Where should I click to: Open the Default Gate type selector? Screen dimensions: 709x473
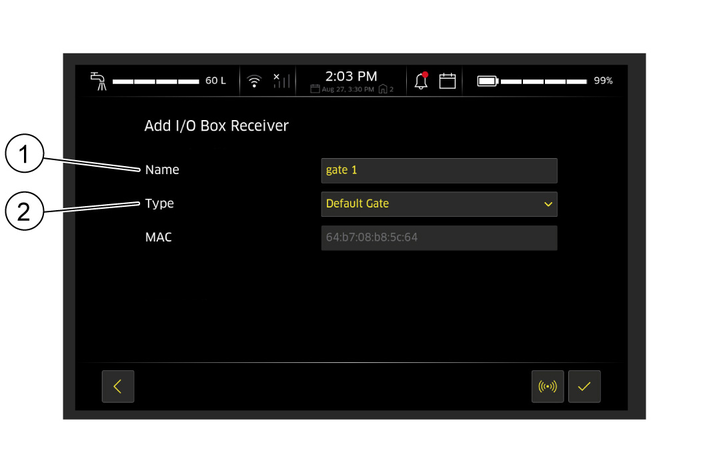[438, 204]
